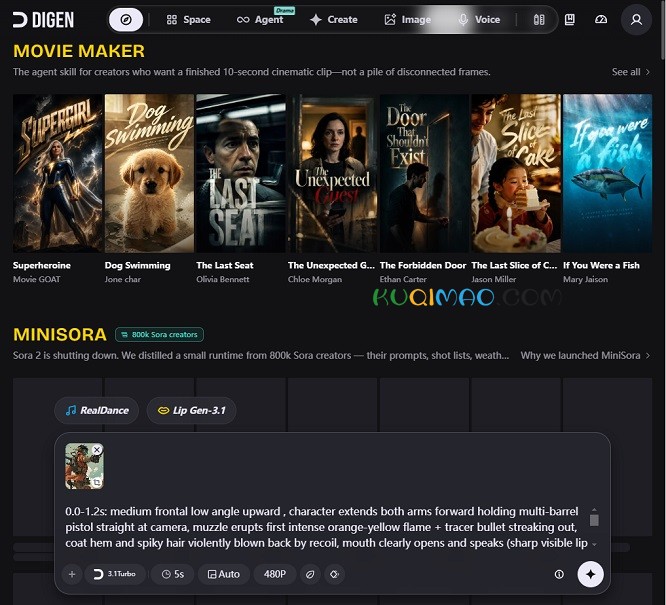Viewport: 666px width, 605px height.
Task: Click the creator name Mary Jaison
Action: coord(585,279)
